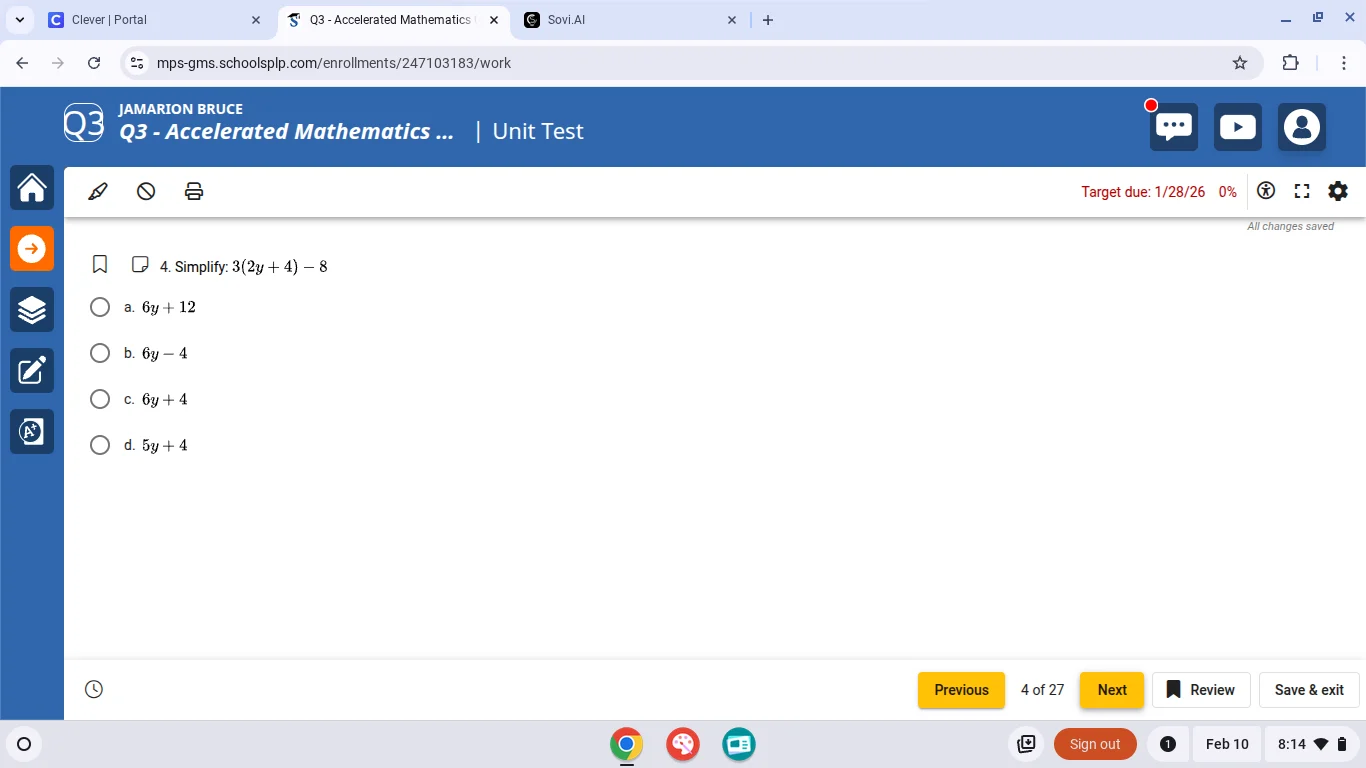The height and width of the screenshot is (768, 1366).
Task: Click the answer eliminator strike-out icon
Action: pyautogui.click(x=146, y=191)
